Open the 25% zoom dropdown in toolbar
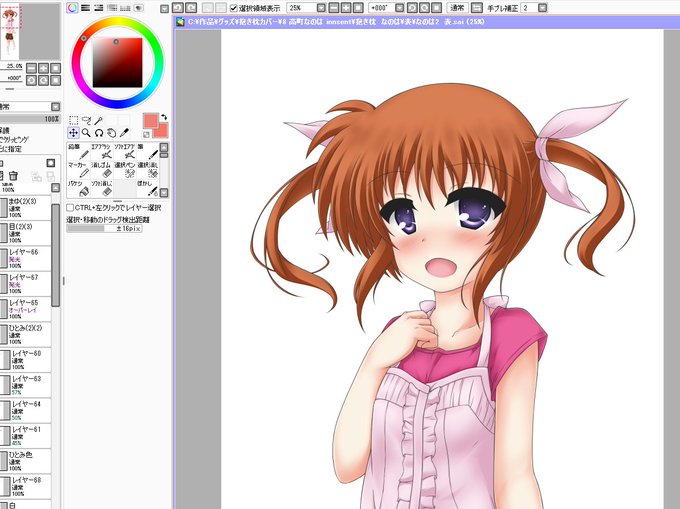Viewport: 680px width, 509px height. 321,8
